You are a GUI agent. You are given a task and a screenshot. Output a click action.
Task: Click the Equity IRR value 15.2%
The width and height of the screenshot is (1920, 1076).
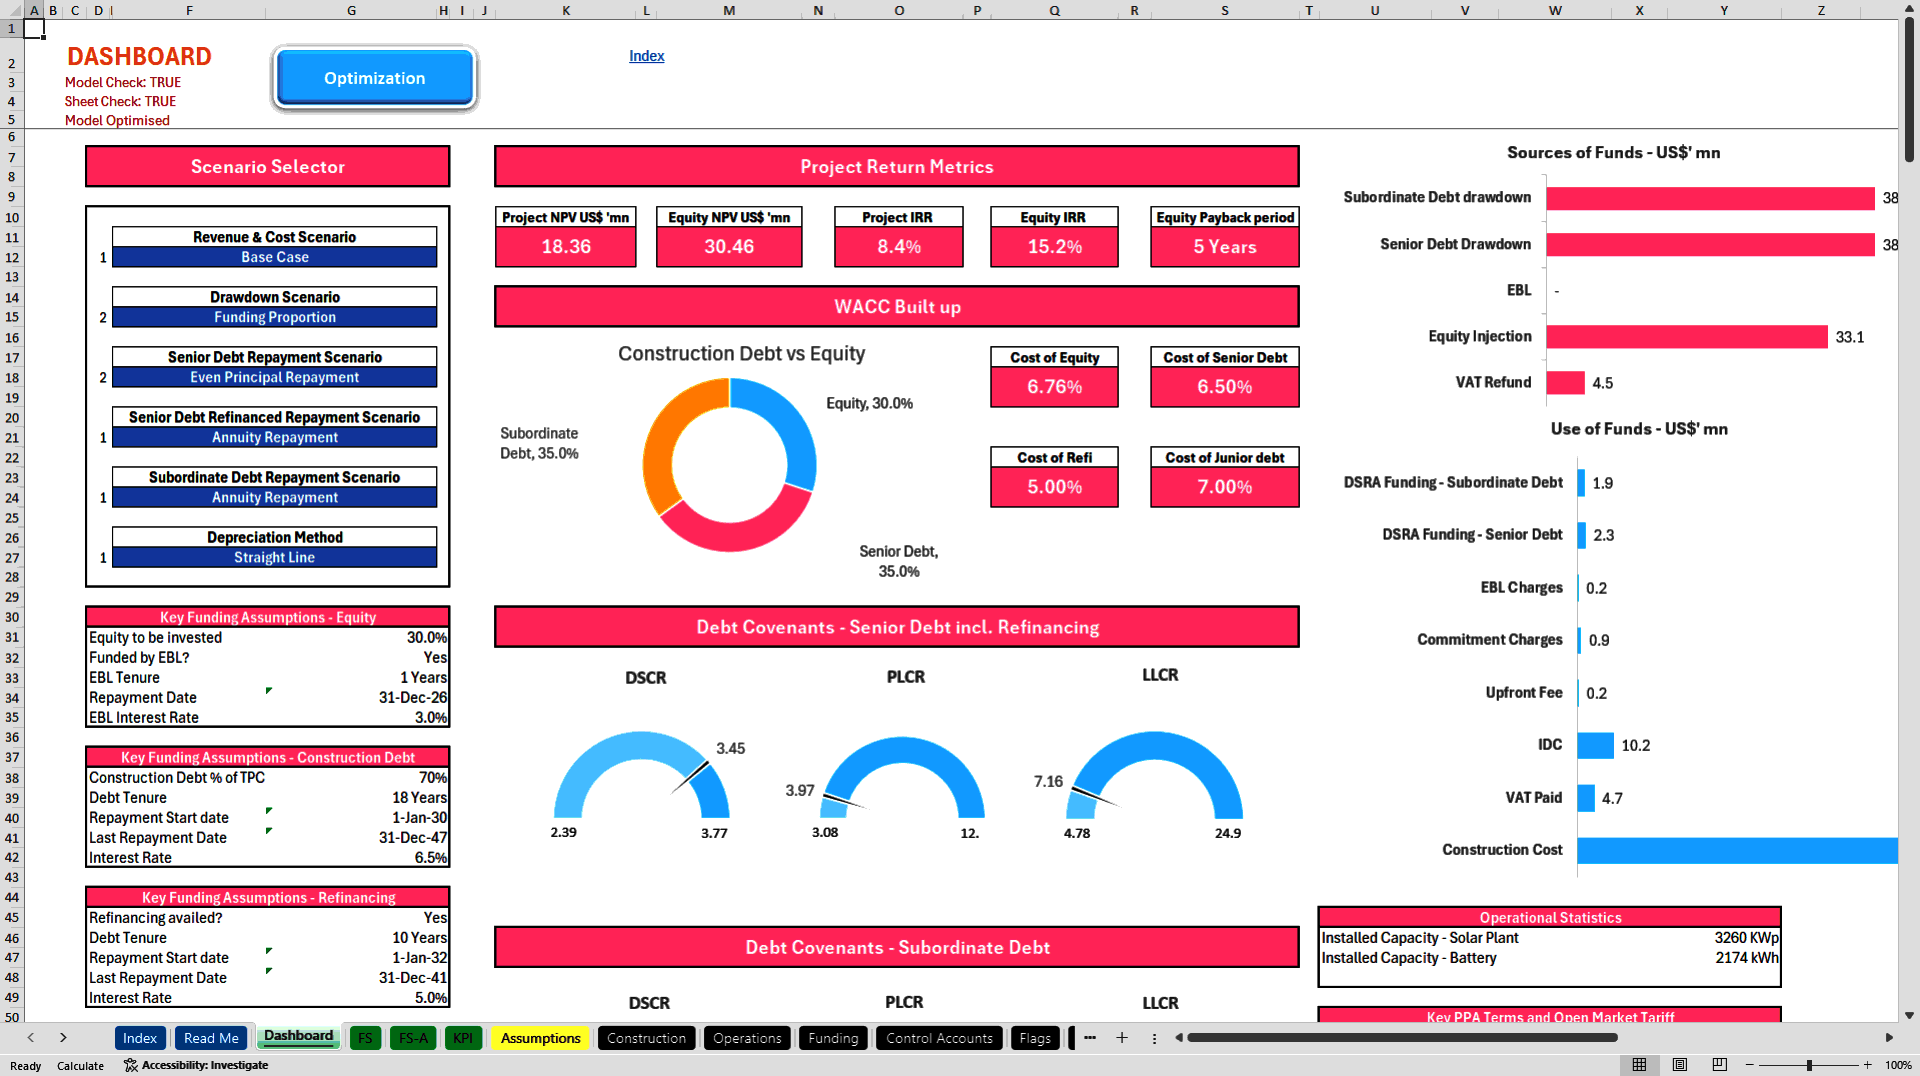pyautogui.click(x=1054, y=246)
